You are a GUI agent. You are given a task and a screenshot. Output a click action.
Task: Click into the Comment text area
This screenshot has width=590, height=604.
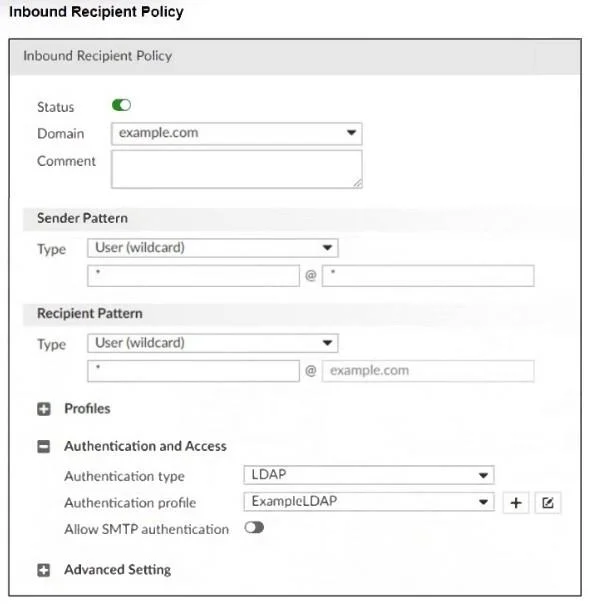pos(236,169)
